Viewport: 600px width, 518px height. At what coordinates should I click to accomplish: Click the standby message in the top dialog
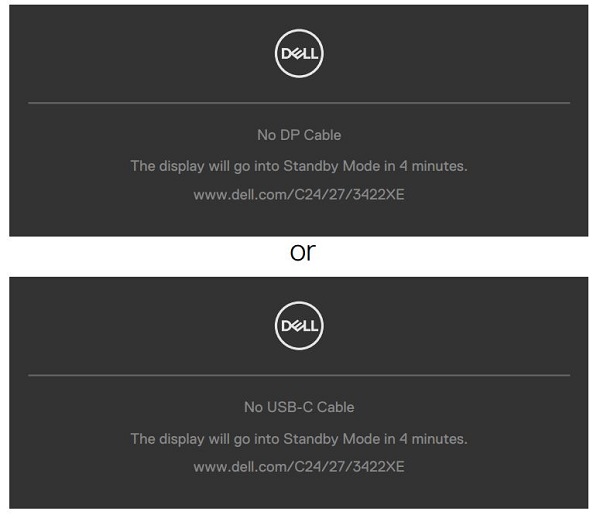[x=299, y=166]
